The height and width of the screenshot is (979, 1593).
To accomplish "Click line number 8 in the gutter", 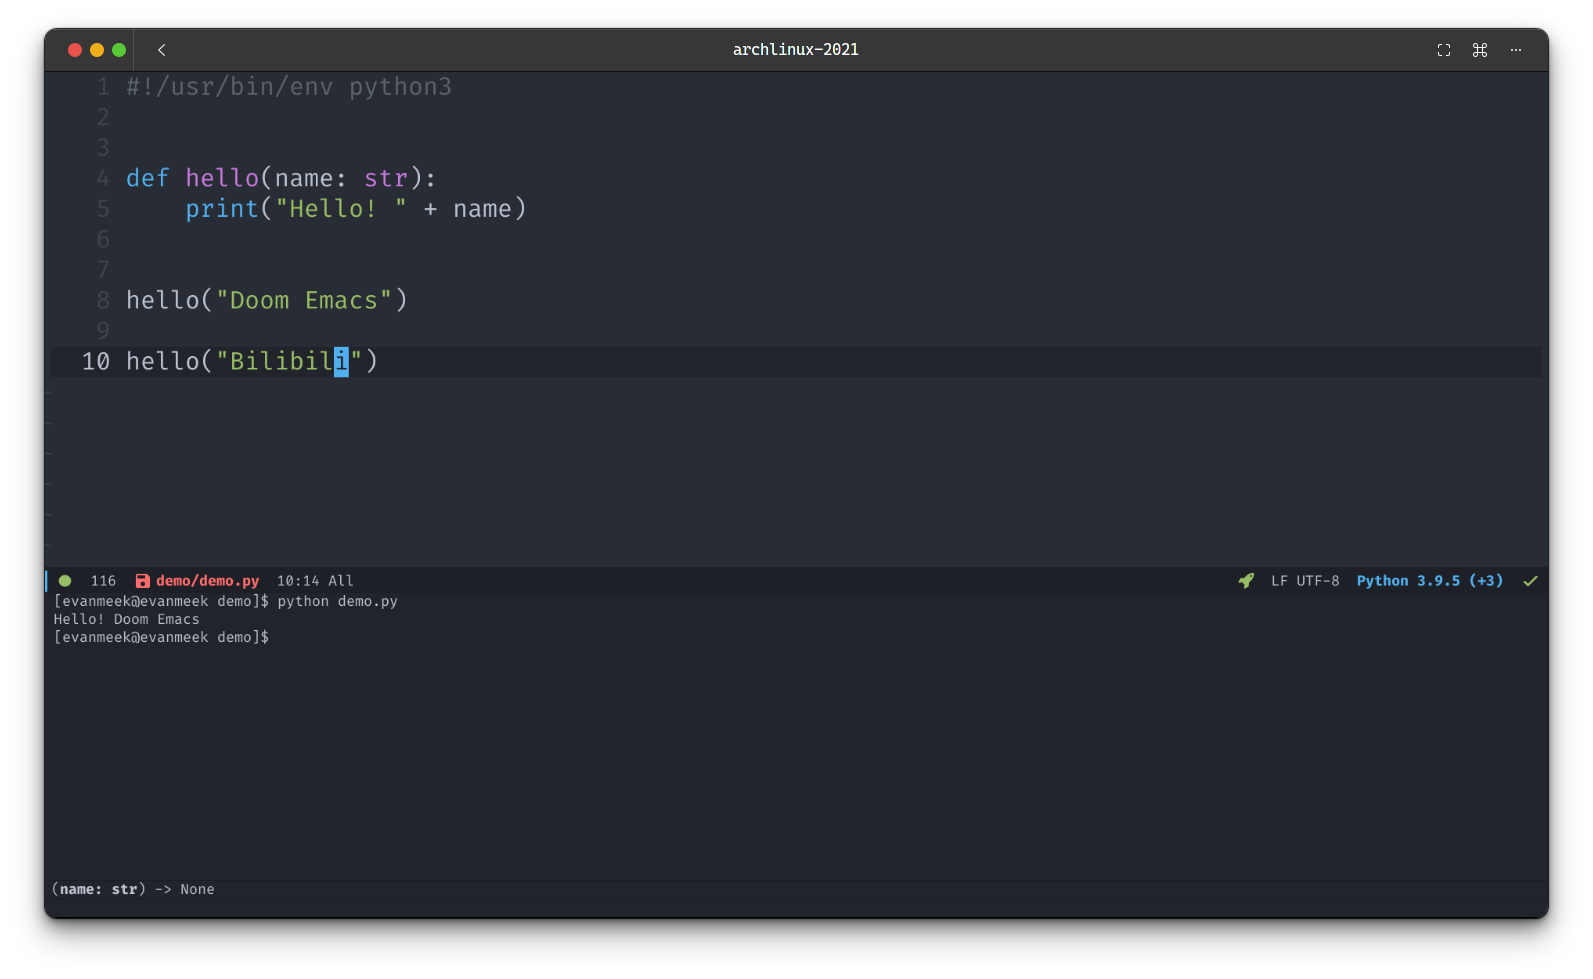I will pos(103,300).
